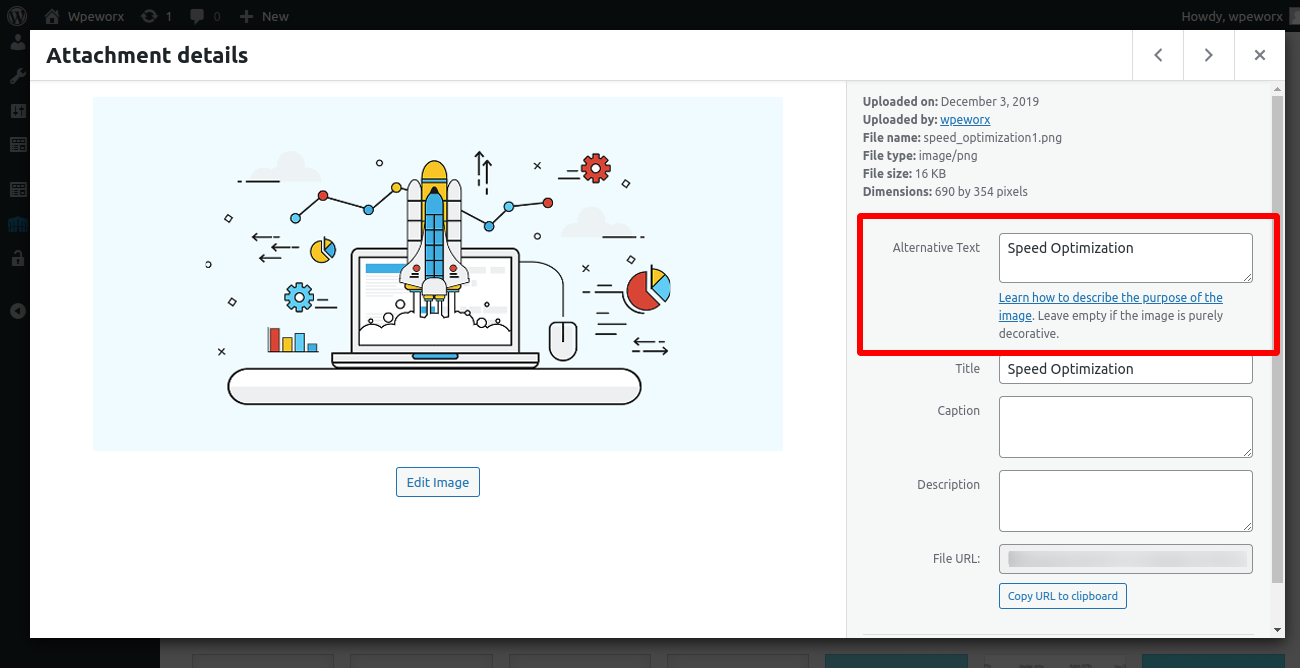Open the updates icon in admin bar
Image resolution: width=1300 pixels, height=668 pixels.
click(157, 16)
